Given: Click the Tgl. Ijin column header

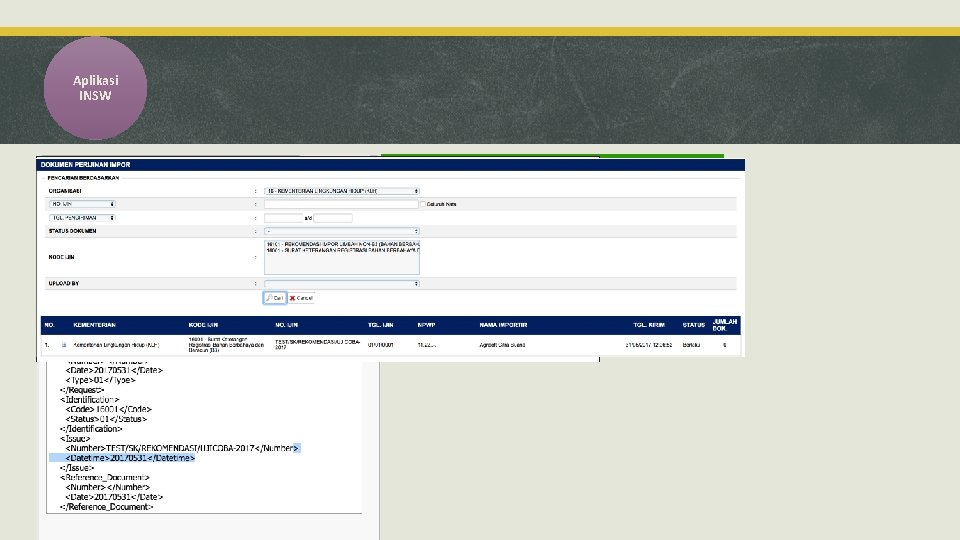Looking at the screenshot, I should point(380,325).
